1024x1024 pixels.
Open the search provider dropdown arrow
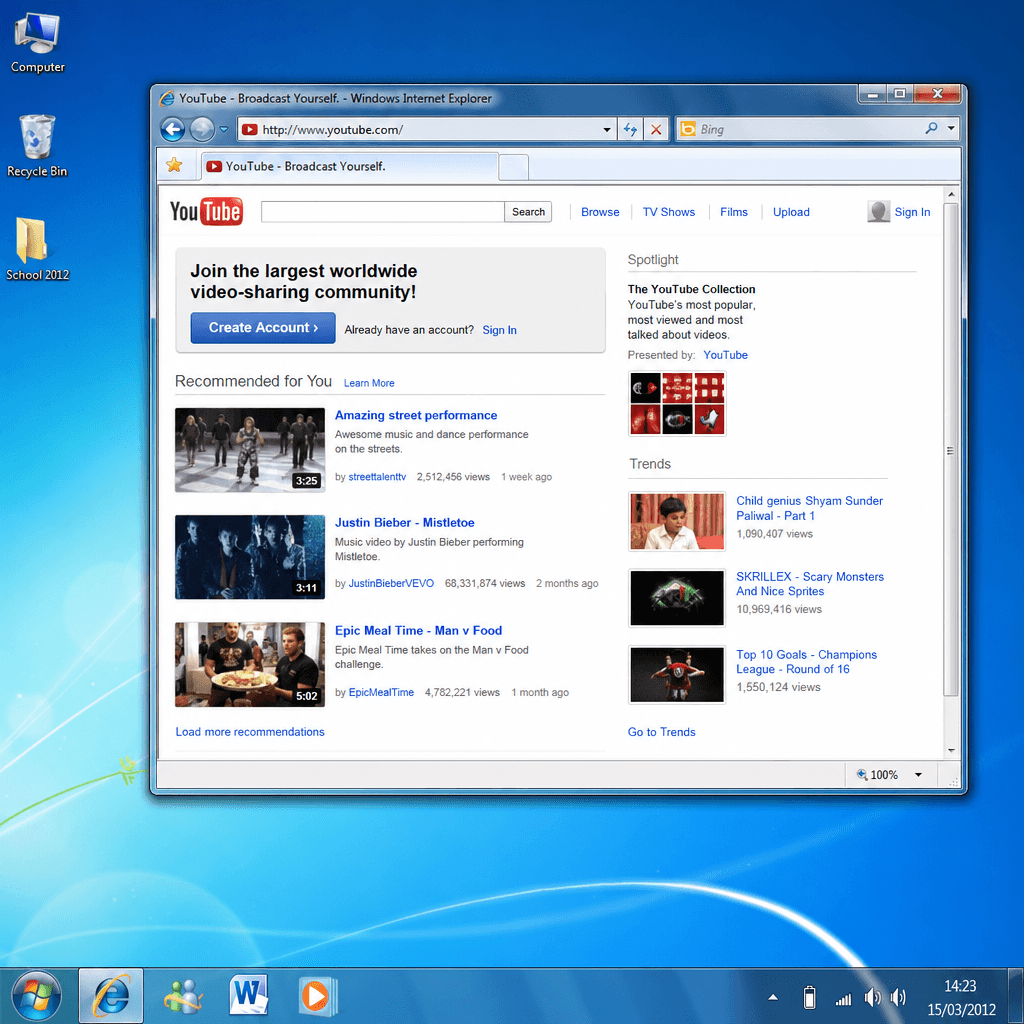(952, 129)
